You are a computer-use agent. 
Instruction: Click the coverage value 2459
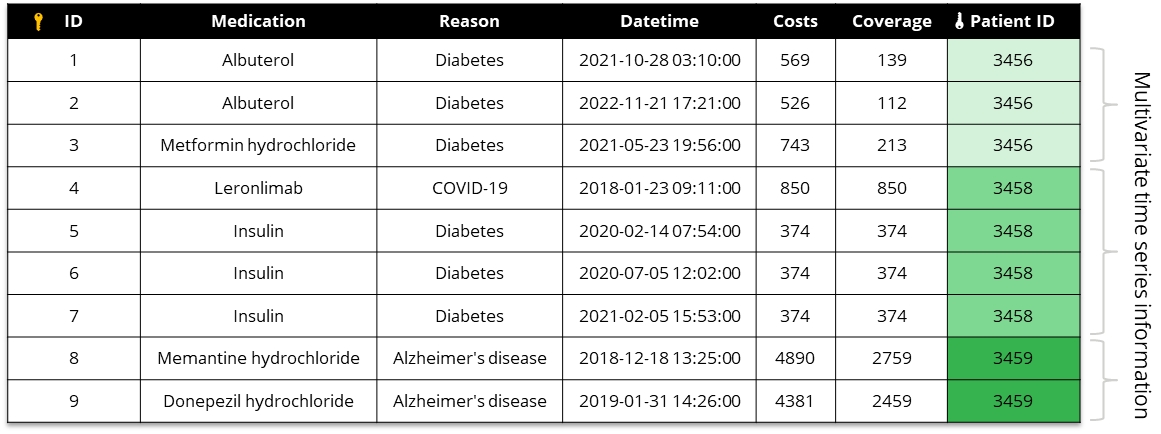(891, 401)
